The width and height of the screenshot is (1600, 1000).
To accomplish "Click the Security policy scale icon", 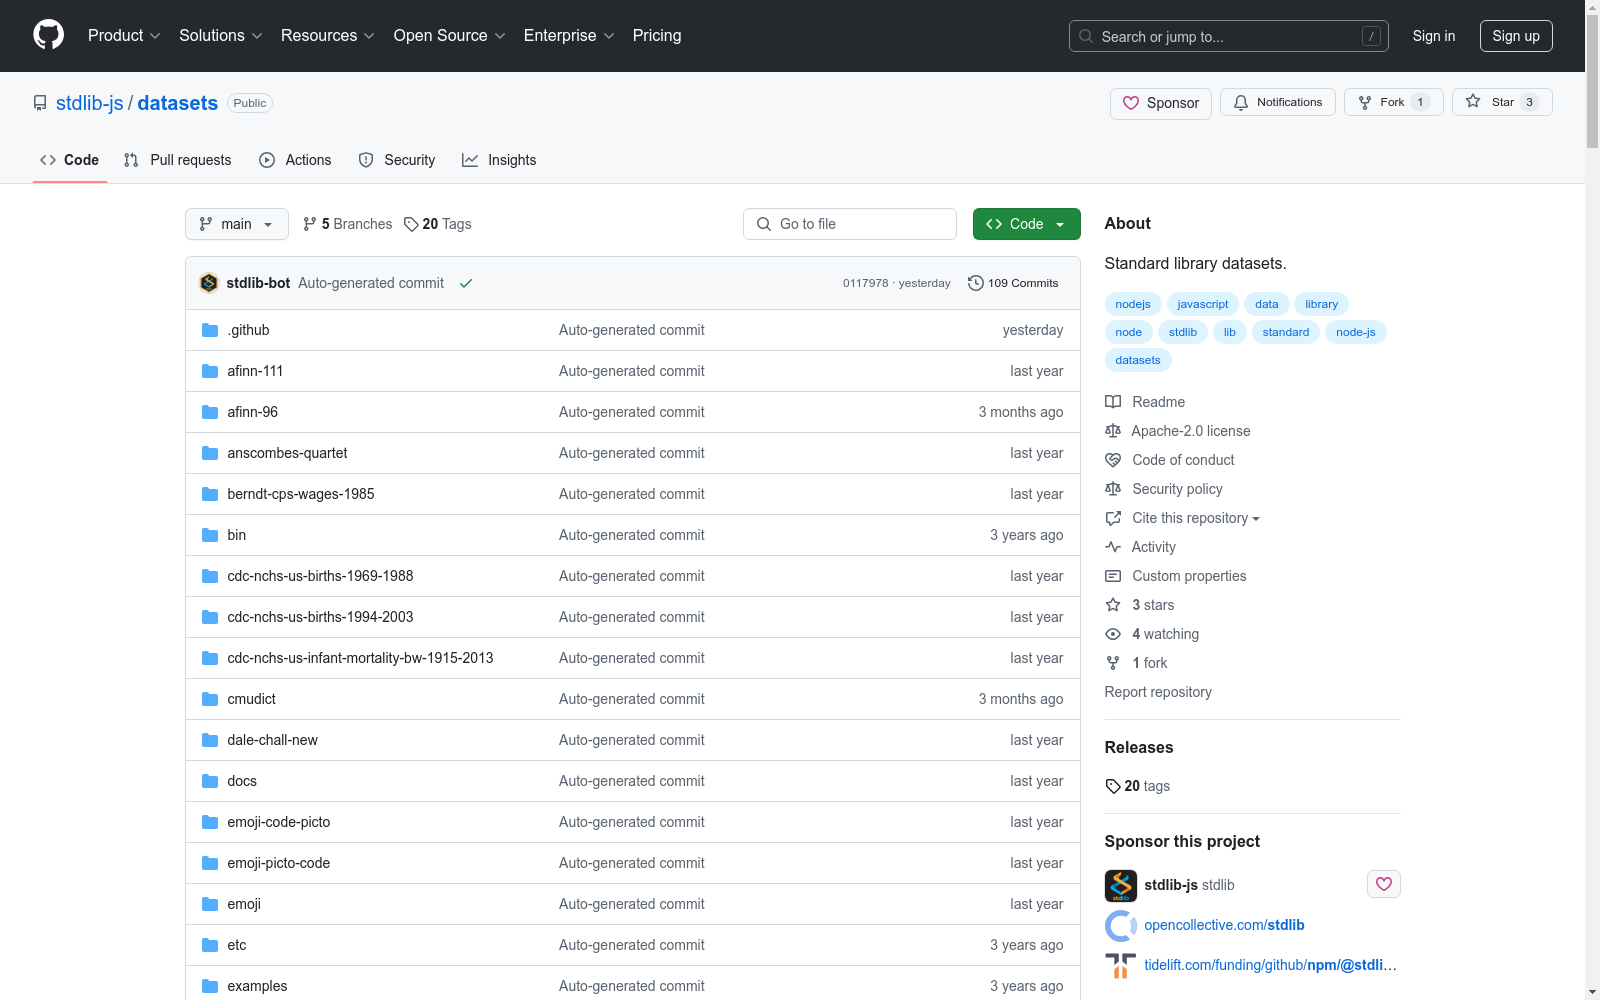I will tap(1113, 489).
